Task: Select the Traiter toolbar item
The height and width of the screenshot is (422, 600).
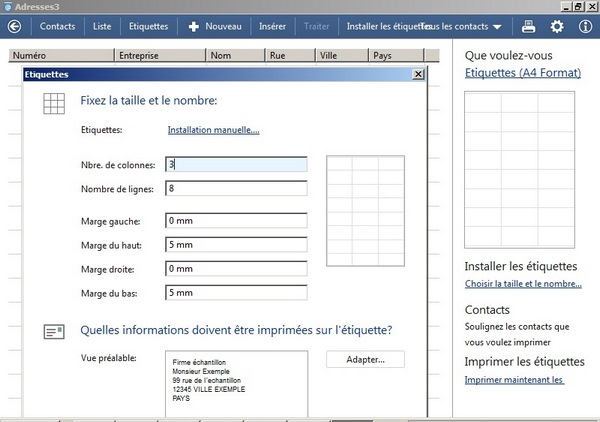Action: 316,26
